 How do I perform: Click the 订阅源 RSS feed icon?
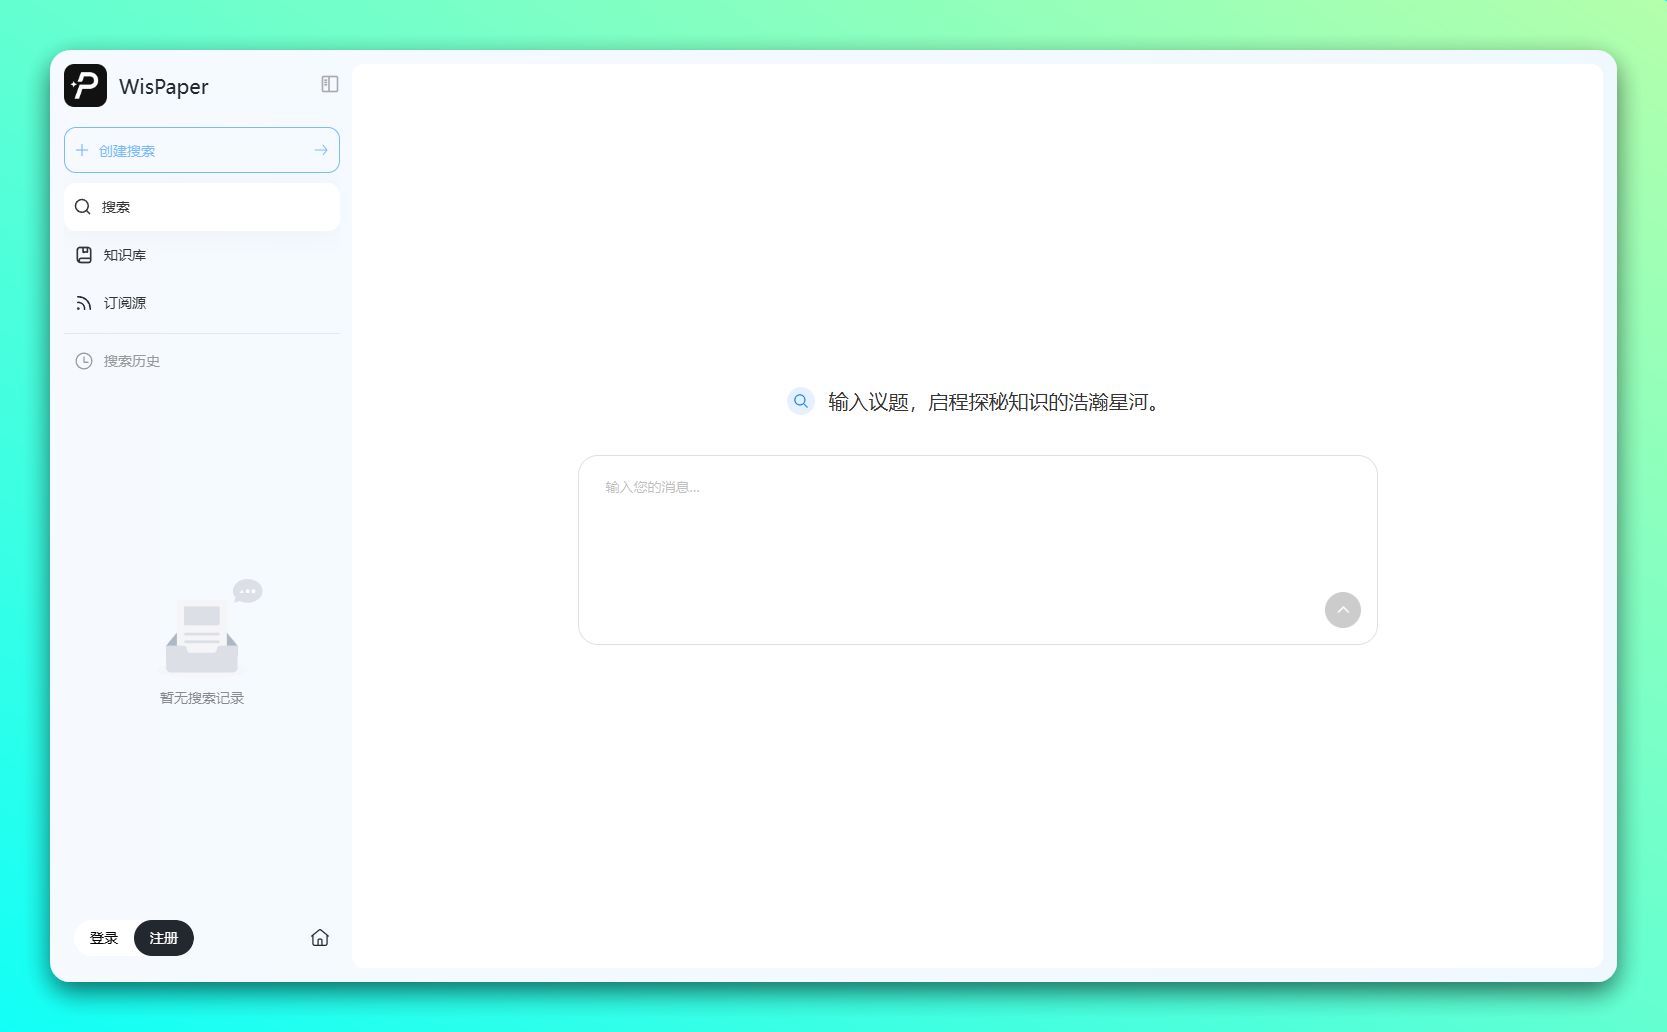pos(84,303)
